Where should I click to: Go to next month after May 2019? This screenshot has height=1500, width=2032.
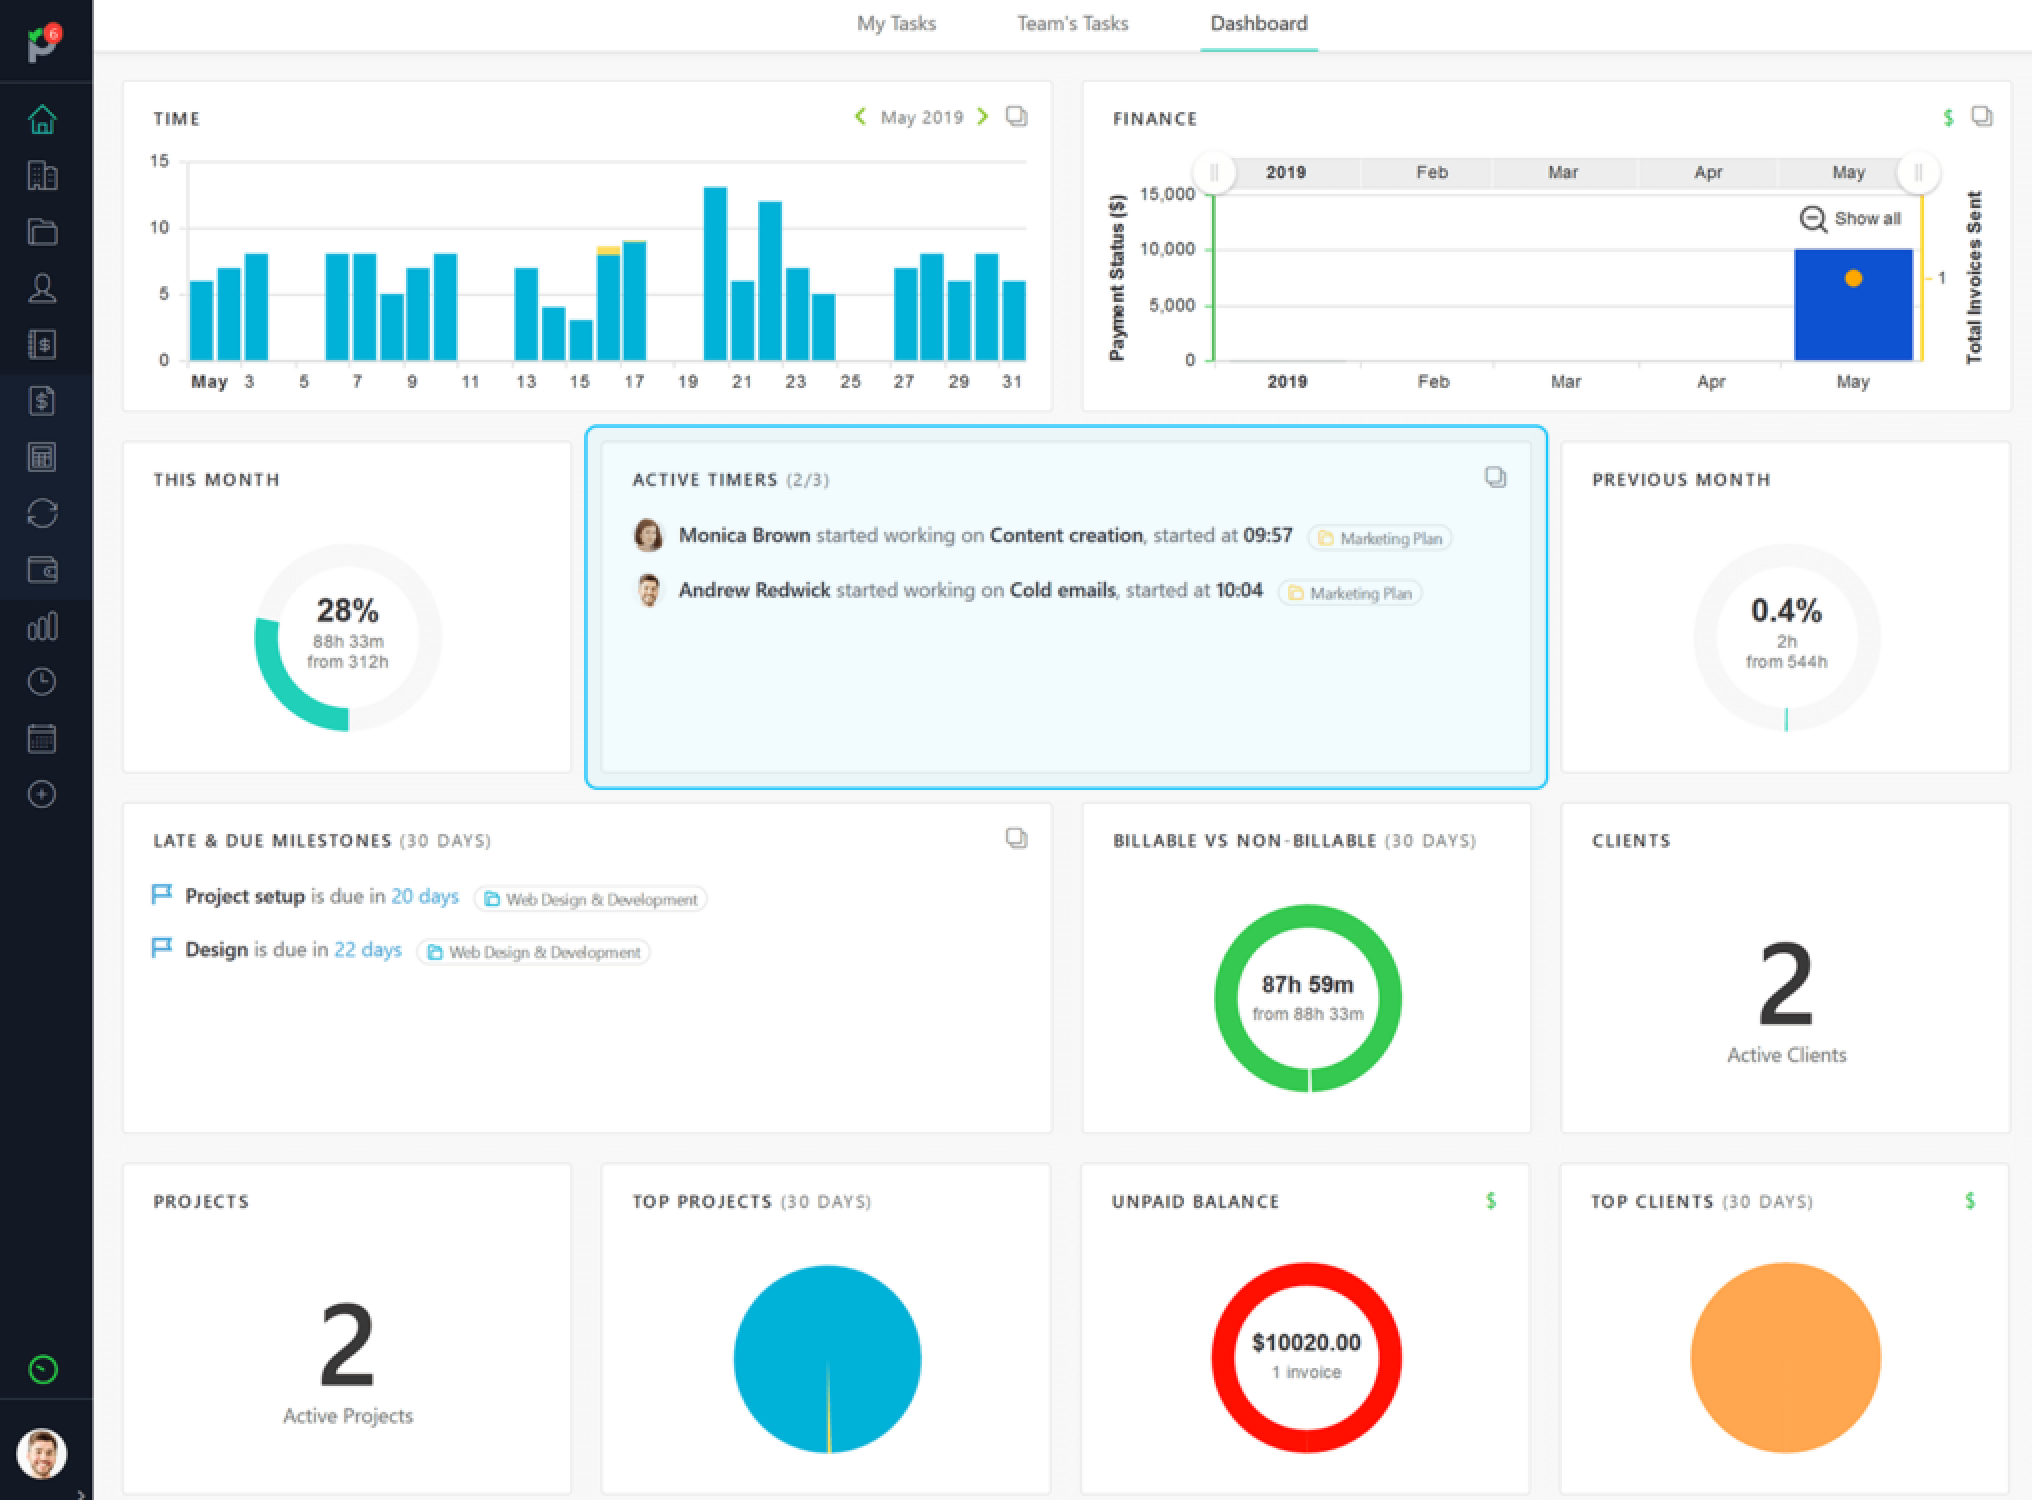(x=983, y=117)
